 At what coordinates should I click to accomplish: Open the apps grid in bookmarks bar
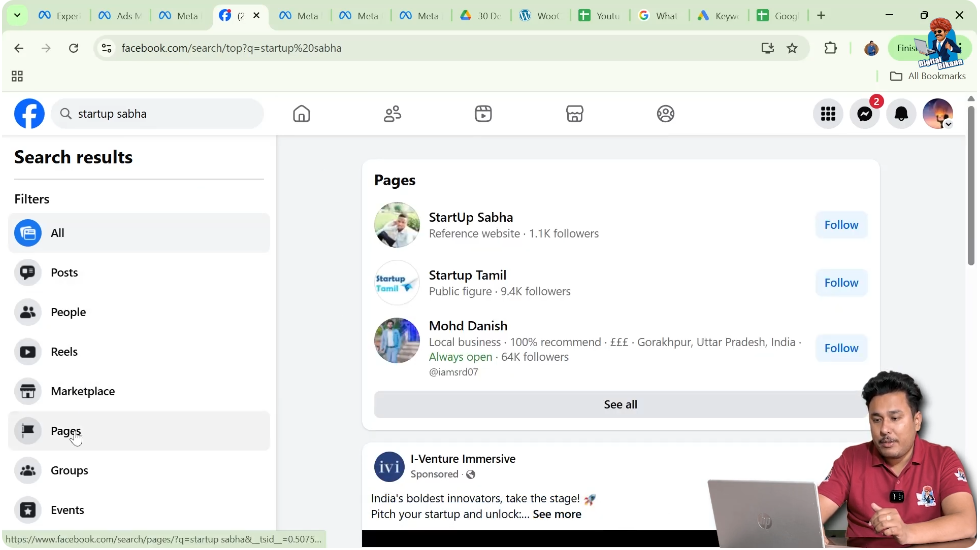18,76
